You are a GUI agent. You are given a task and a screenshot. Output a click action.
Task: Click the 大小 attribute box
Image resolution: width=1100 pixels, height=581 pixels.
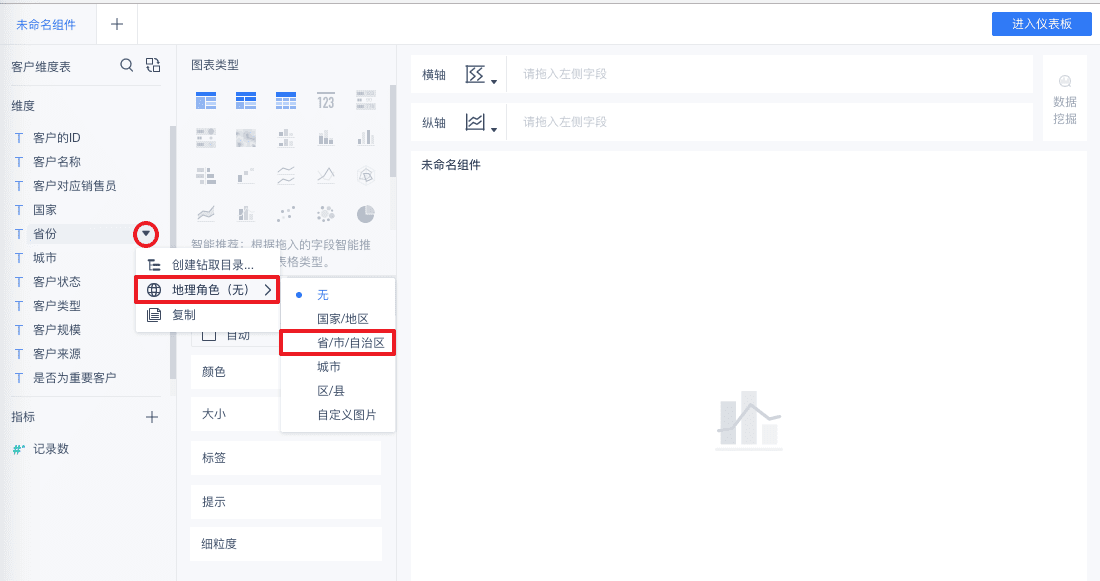236,414
